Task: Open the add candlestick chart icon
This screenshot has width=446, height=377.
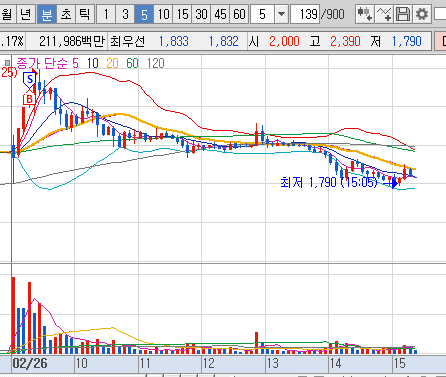Action: click(x=364, y=14)
